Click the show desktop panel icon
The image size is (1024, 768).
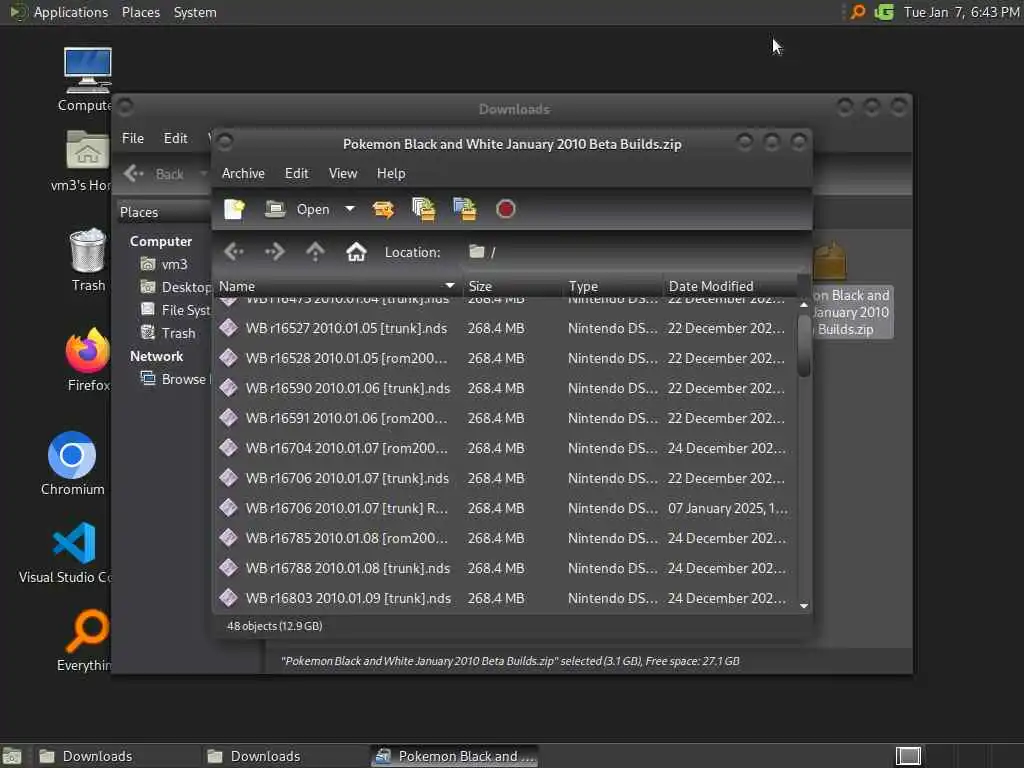point(12,756)
